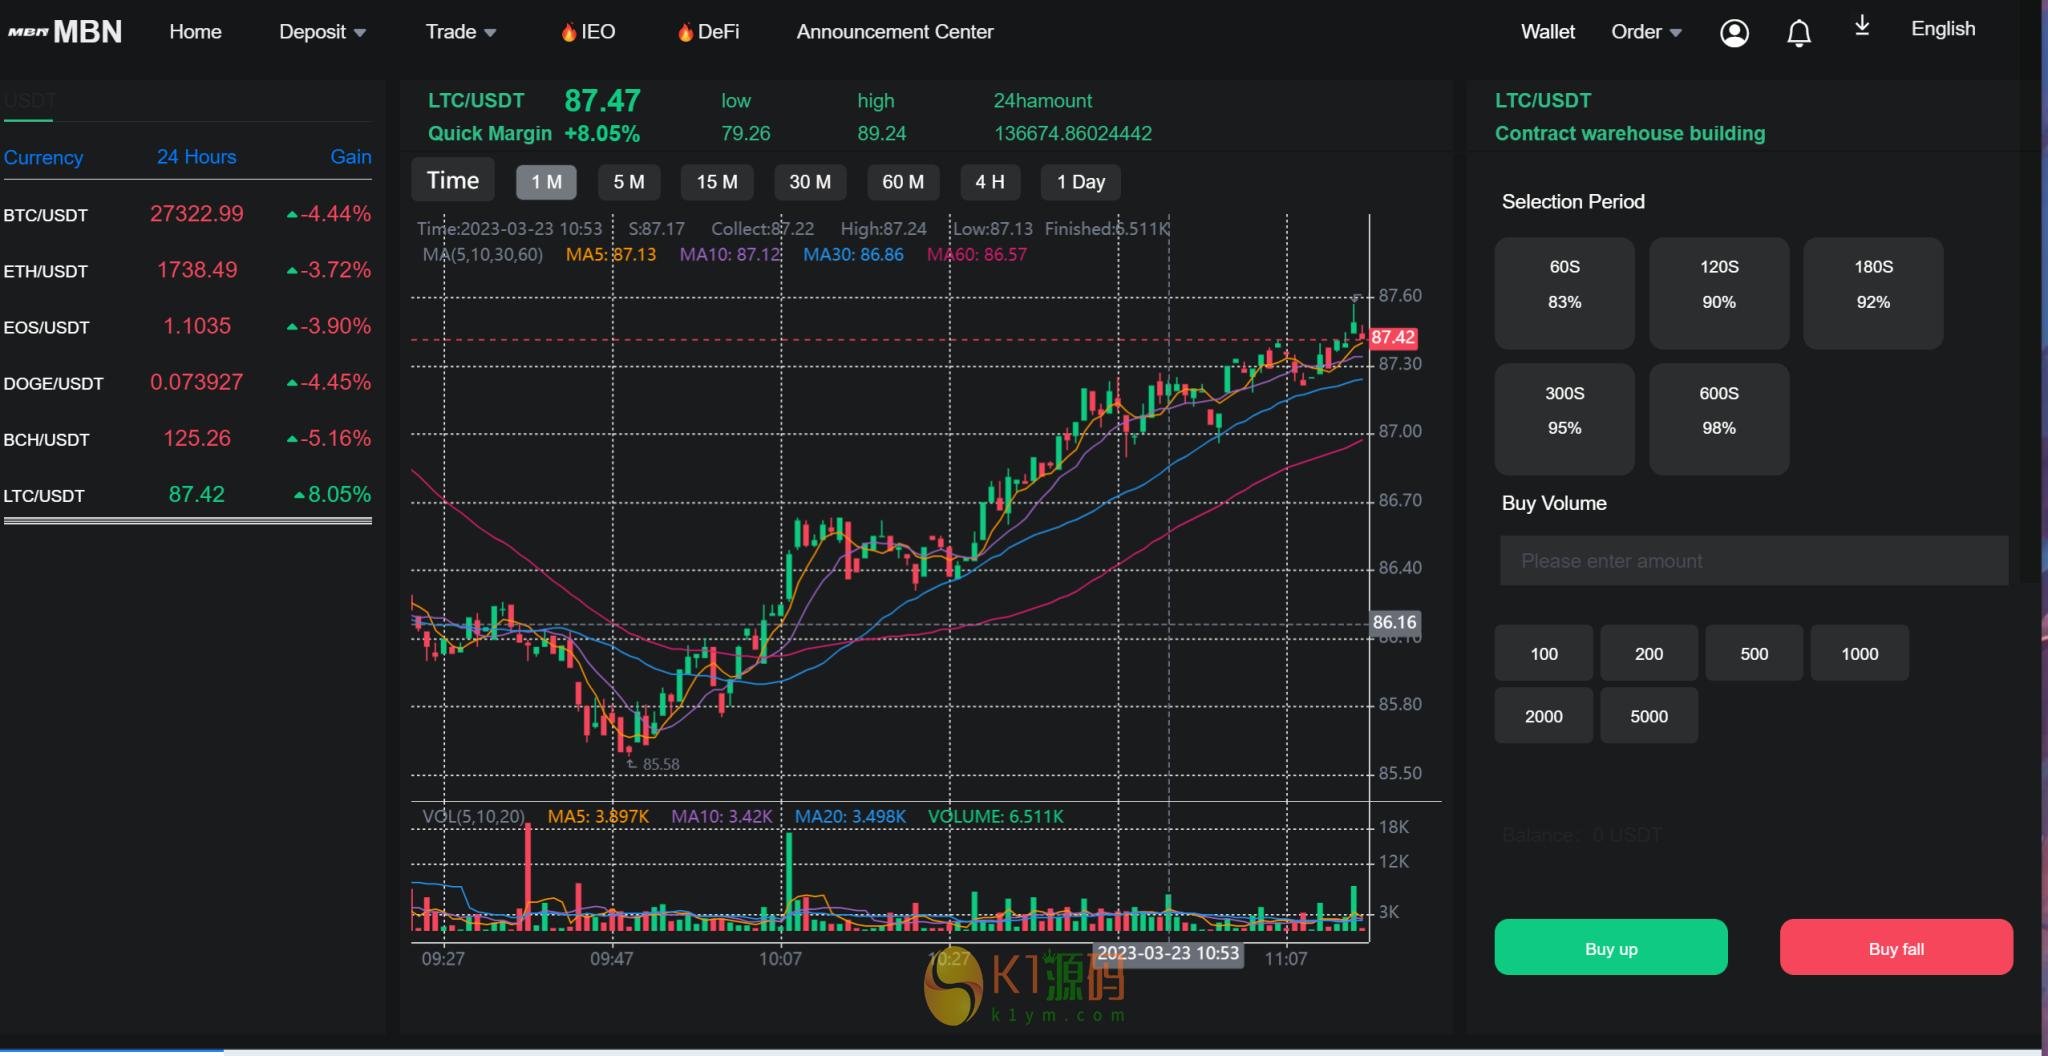The image size is (2048, 1056).
Task: Switch chart to 15 M interval
Action: tap(717, 182)
